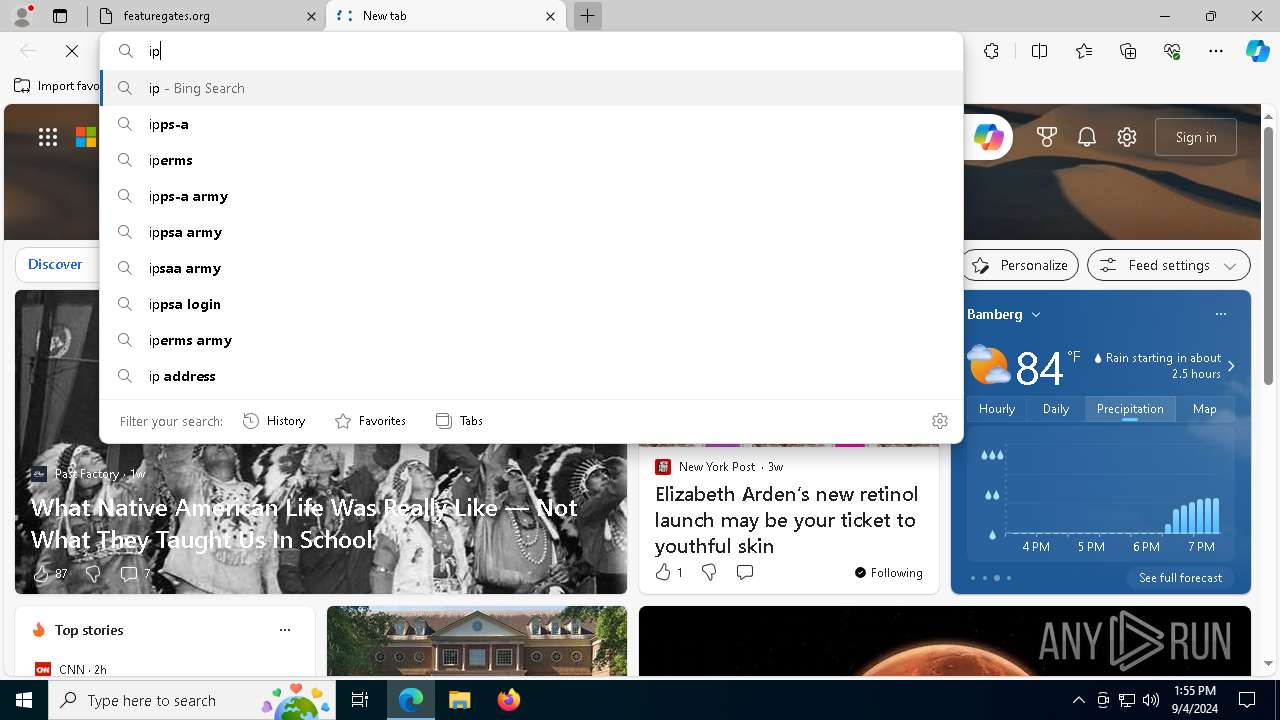Open File Explorer from the taskbar

click(x=459, y=701)
